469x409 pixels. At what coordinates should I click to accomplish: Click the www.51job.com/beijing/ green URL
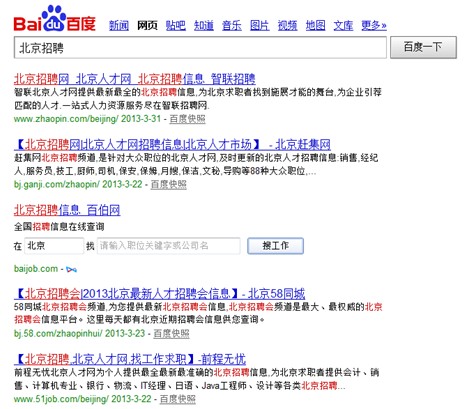[61, 399]
